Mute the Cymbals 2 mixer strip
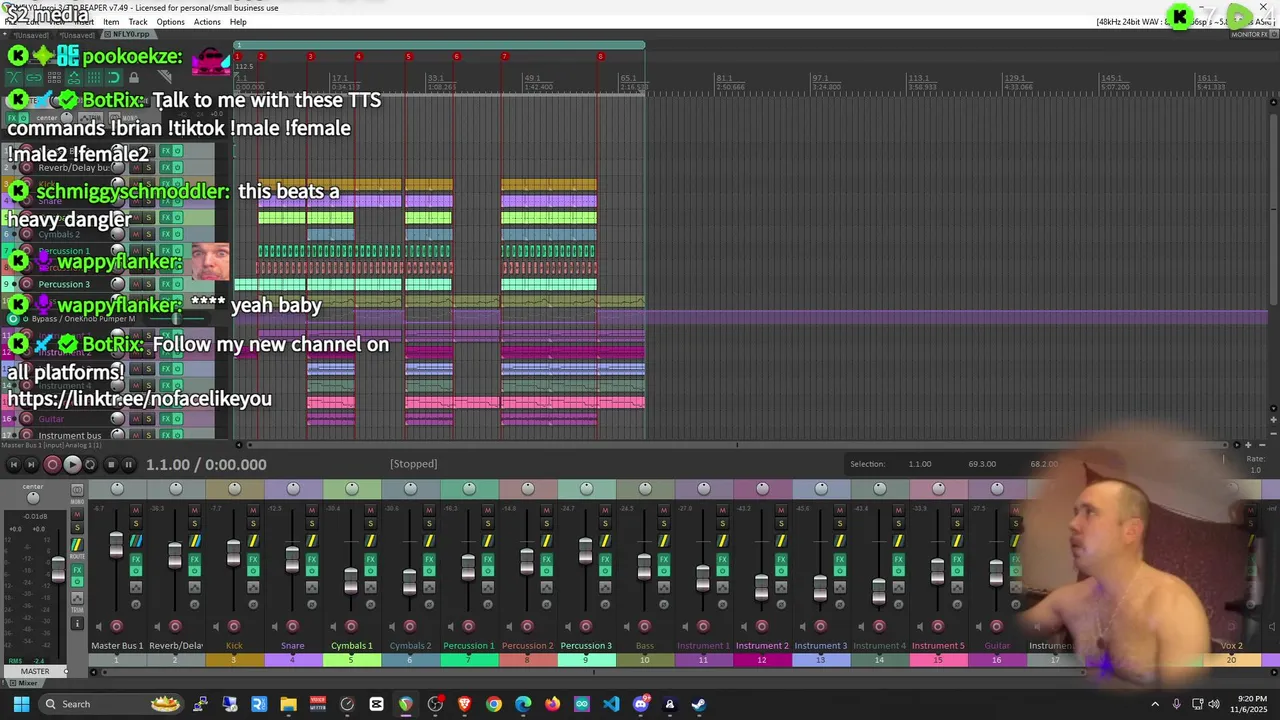 point(429,510)
